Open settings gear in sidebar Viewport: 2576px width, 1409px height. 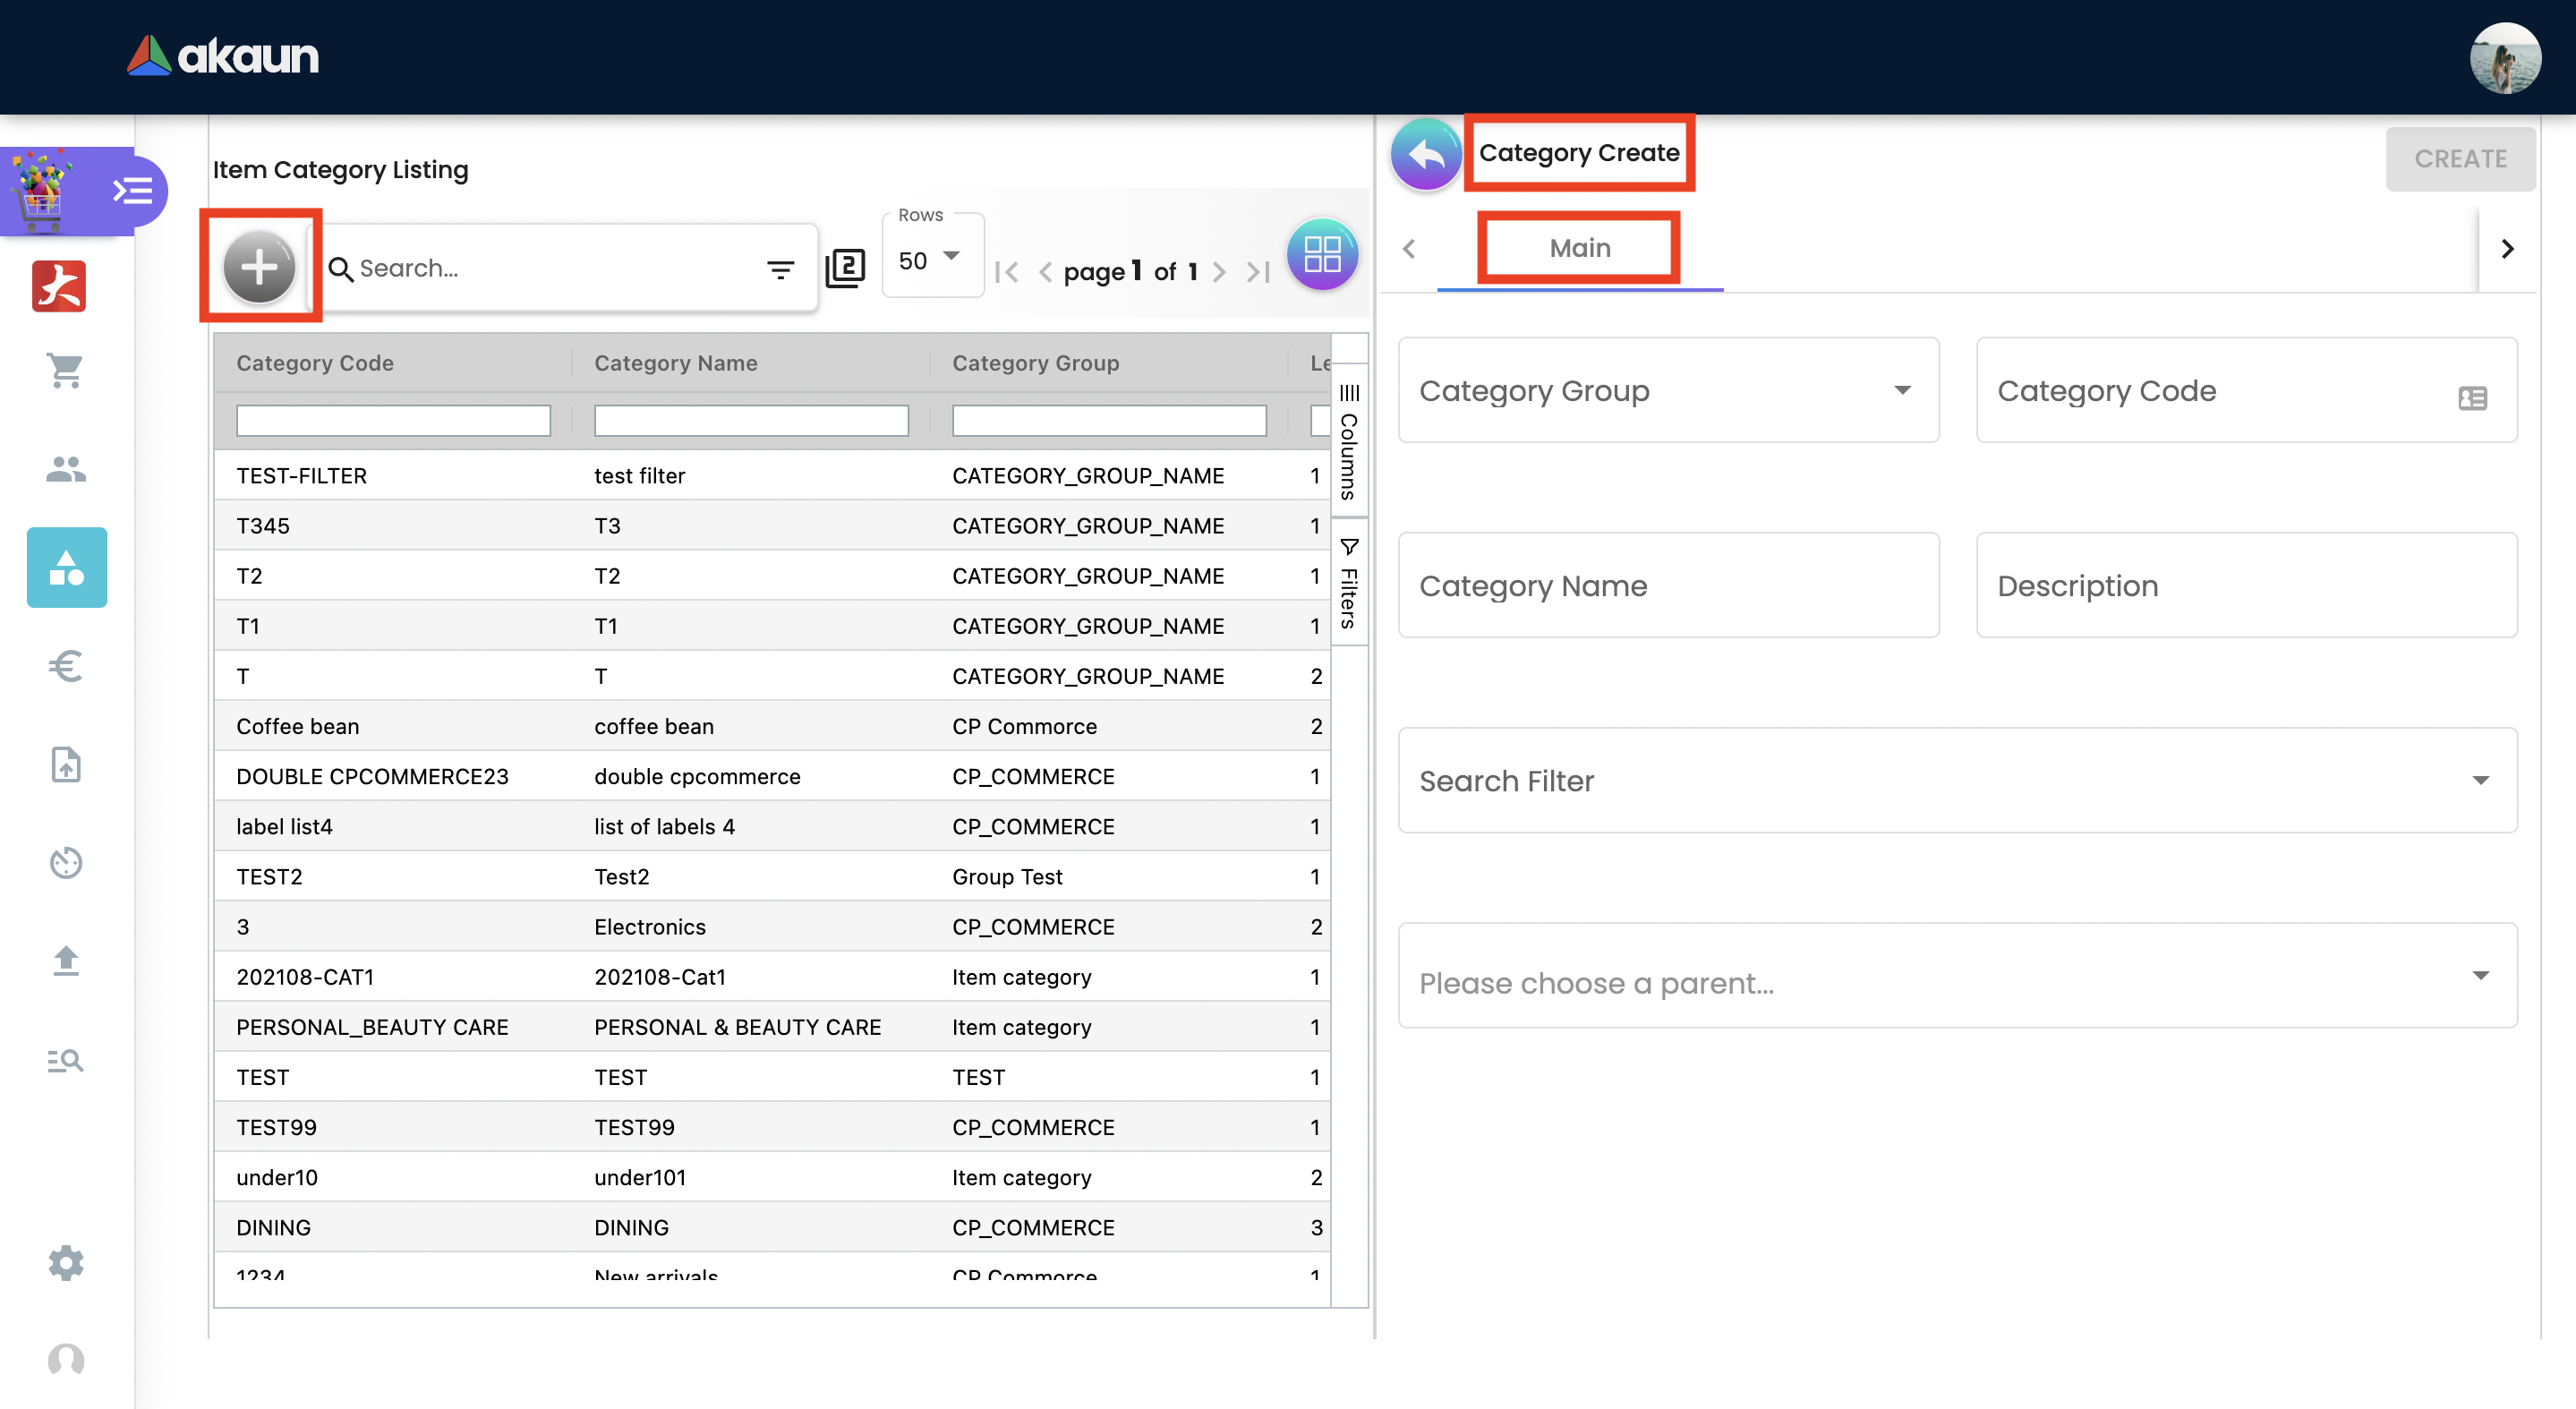point(66,1263)
